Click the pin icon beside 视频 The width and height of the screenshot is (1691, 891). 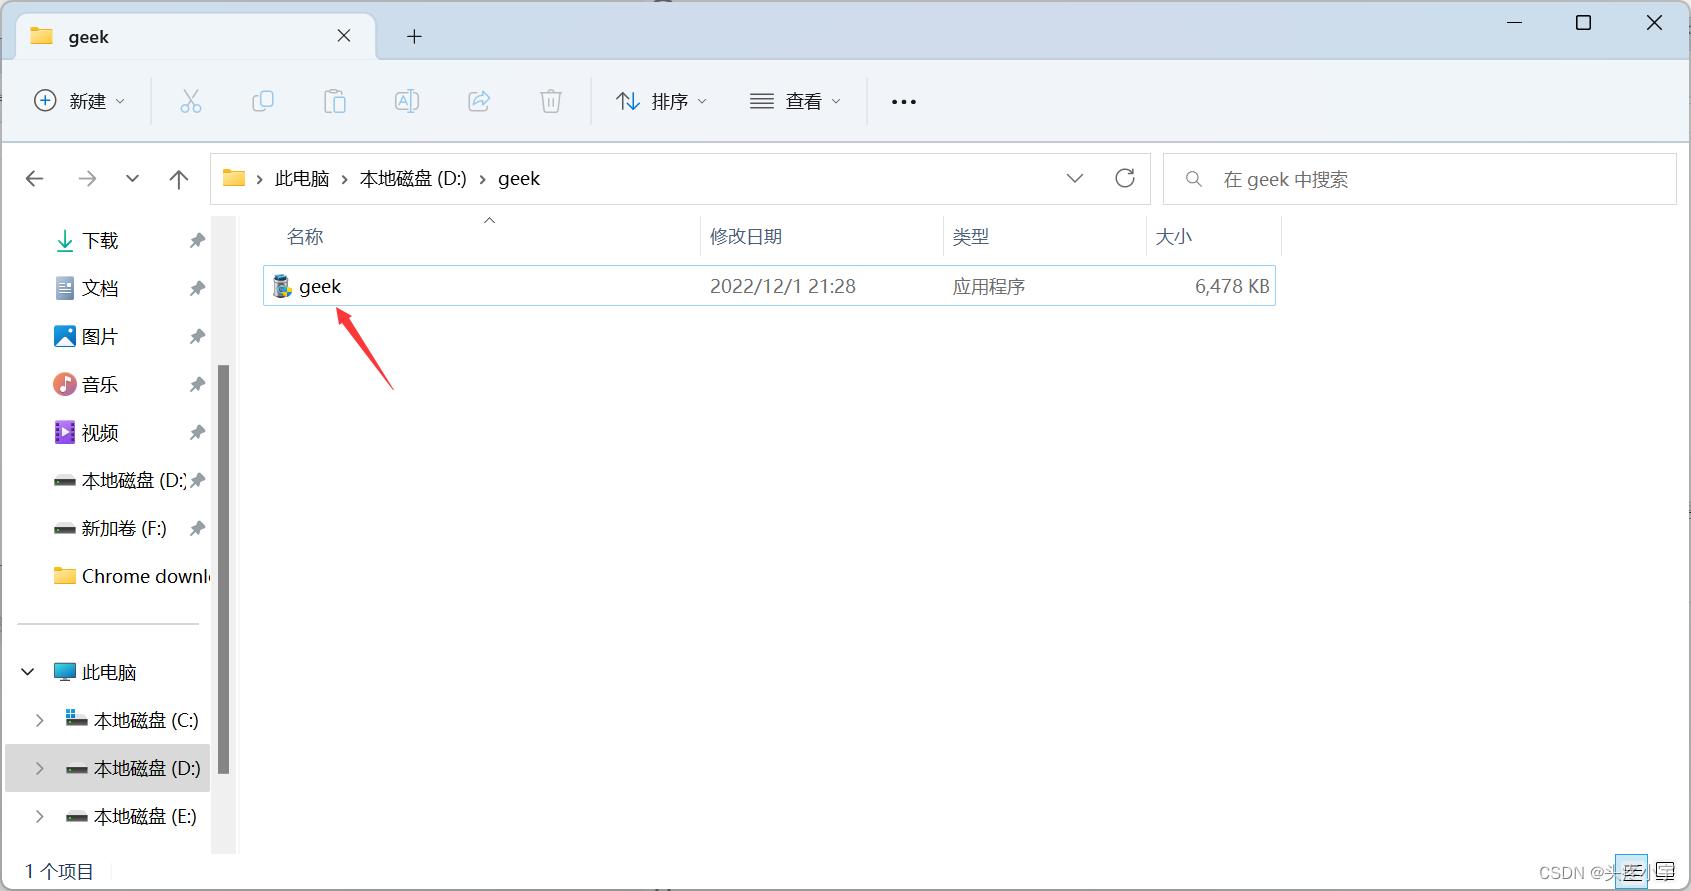tap(197, 432)
